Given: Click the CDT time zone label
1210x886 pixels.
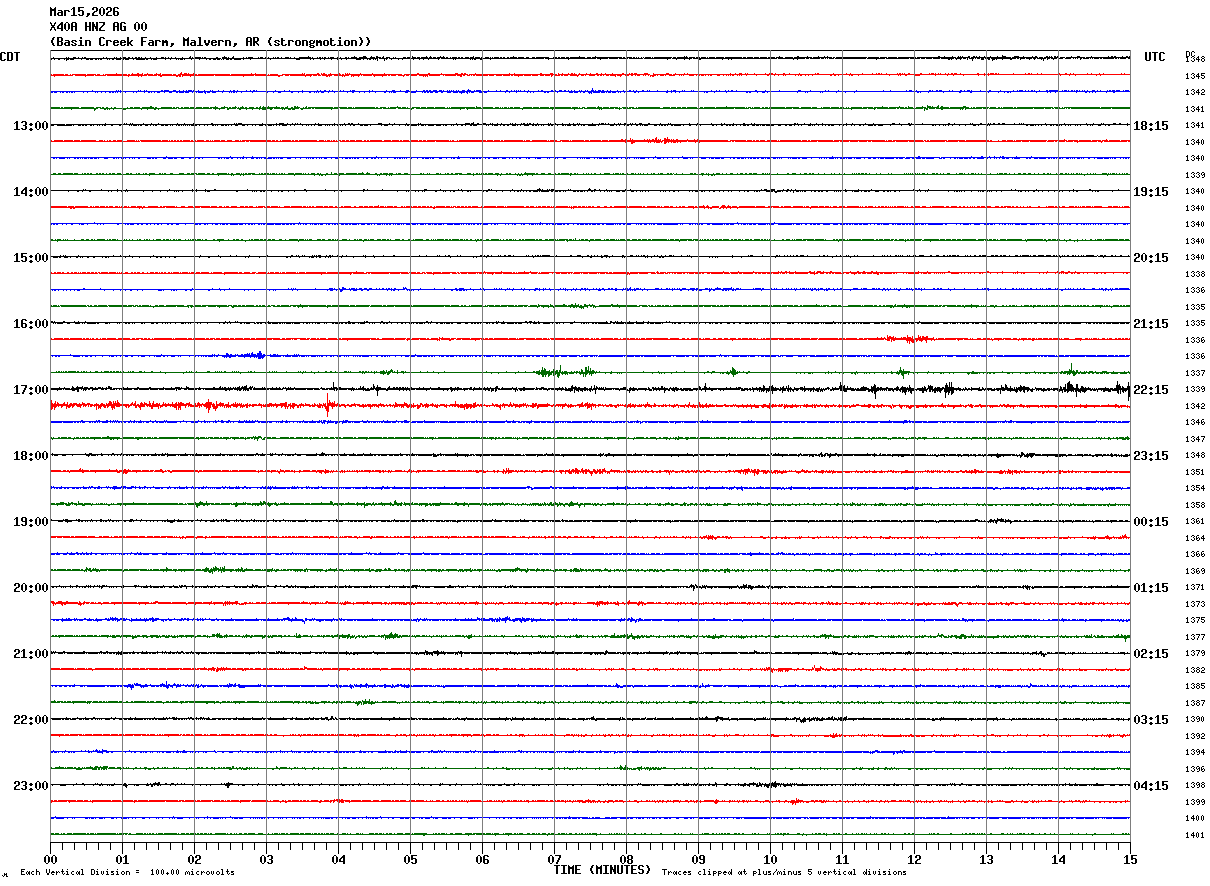Looking at the screenshot, I should pyautogui.click(x=10, y=57).
